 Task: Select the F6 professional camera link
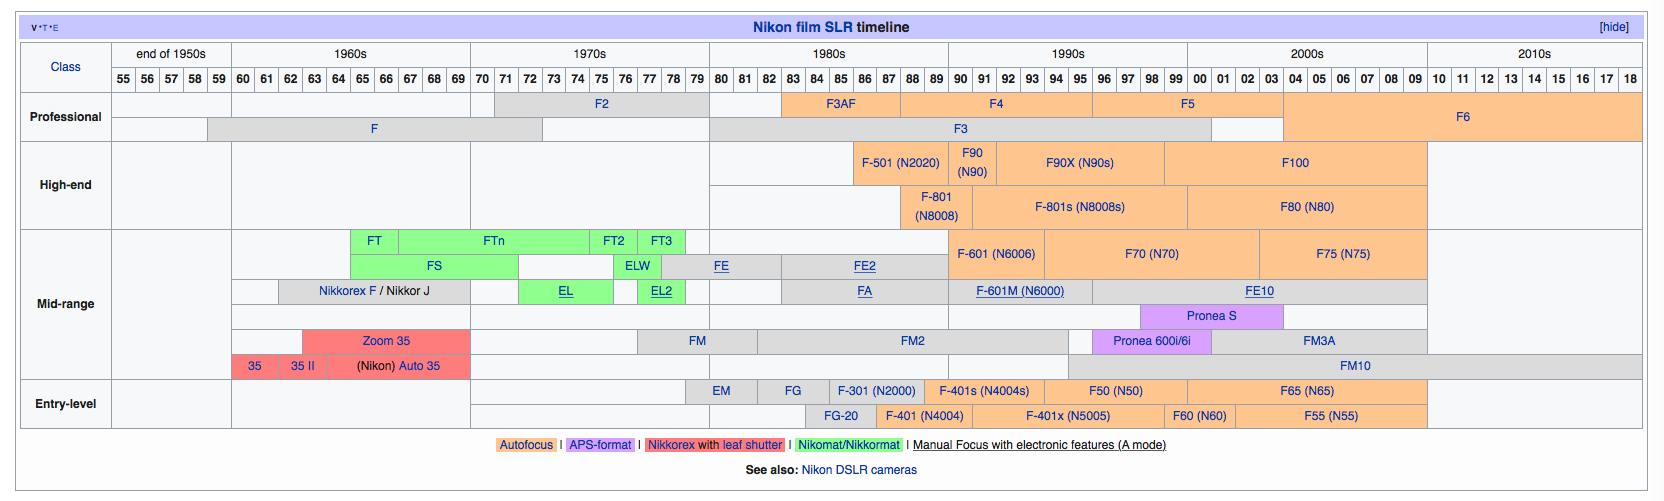1462,117
